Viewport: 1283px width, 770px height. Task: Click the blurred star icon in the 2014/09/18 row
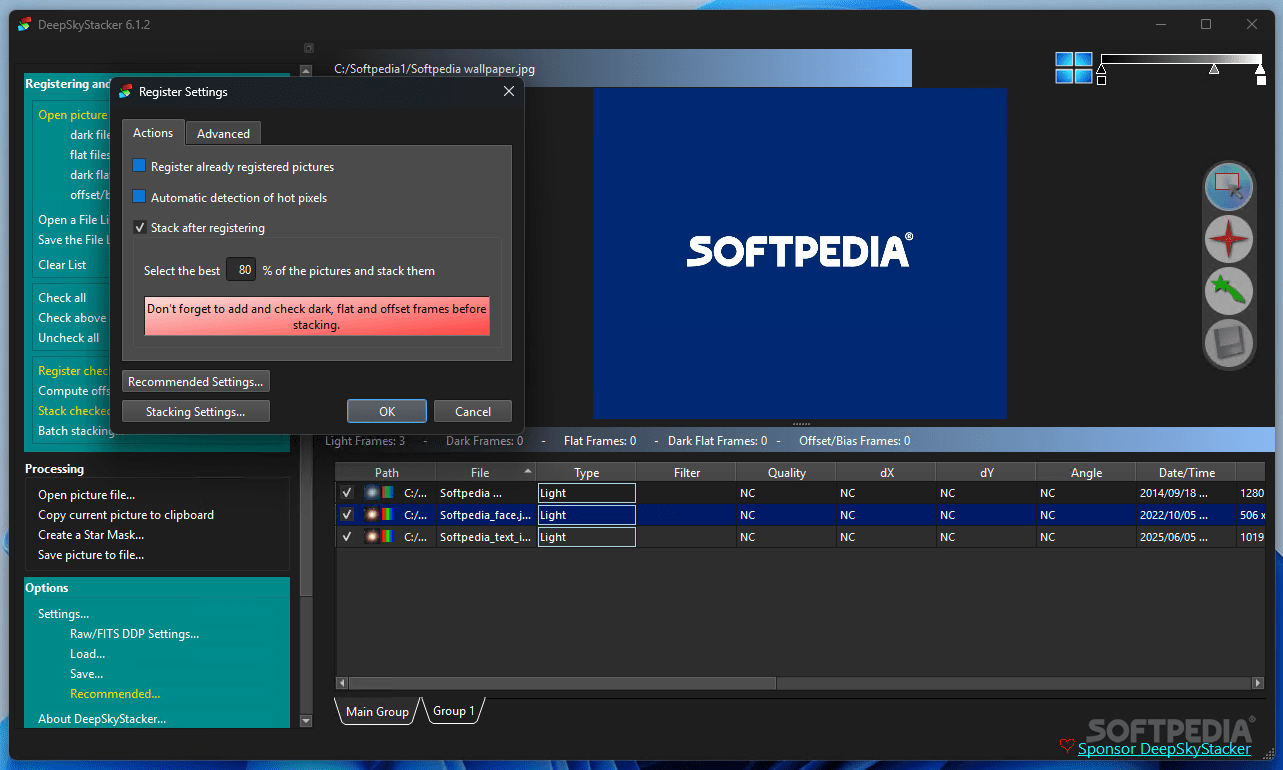(x=372, y=493)
